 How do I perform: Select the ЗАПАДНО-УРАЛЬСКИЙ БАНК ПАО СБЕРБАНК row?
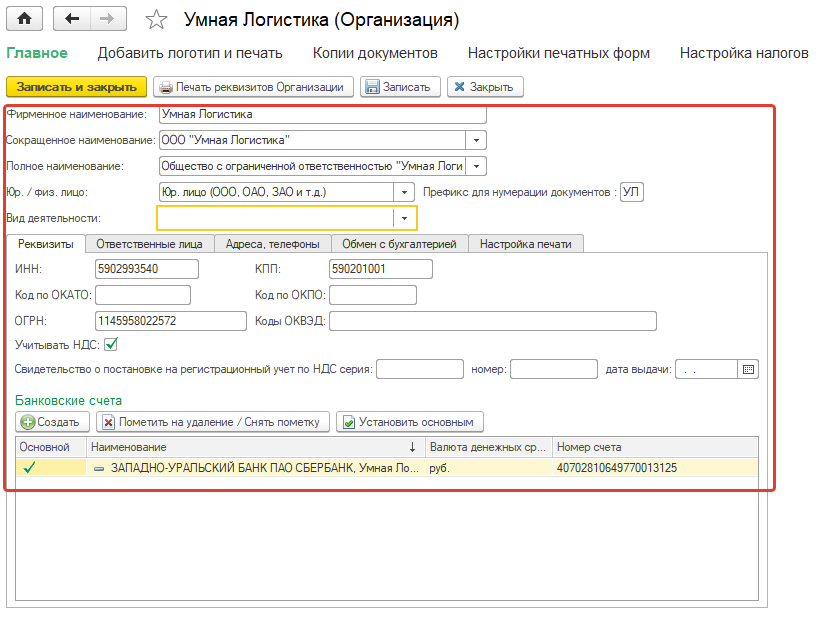[x=386, y=467]
